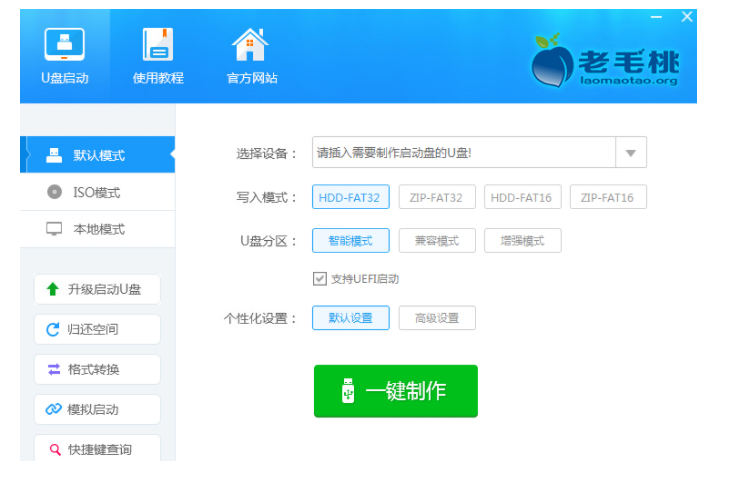732x477 pixels.
Task: Click the refresh icon for 归还空间
Action: click(x=53, y=330)
